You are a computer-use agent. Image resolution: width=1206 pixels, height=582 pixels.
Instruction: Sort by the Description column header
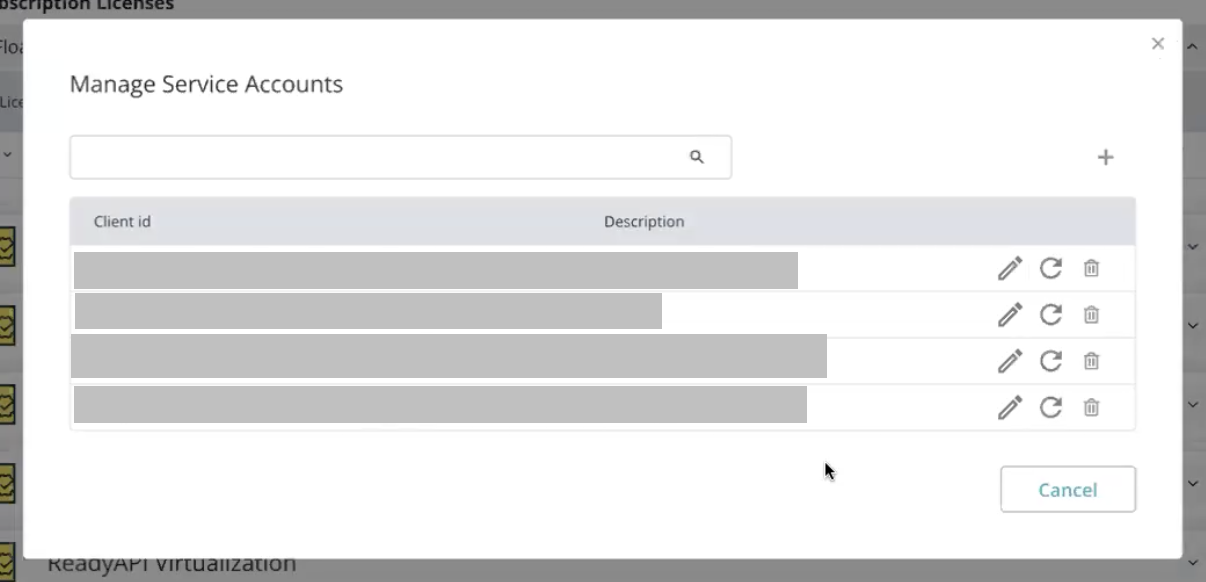[644, 221]
